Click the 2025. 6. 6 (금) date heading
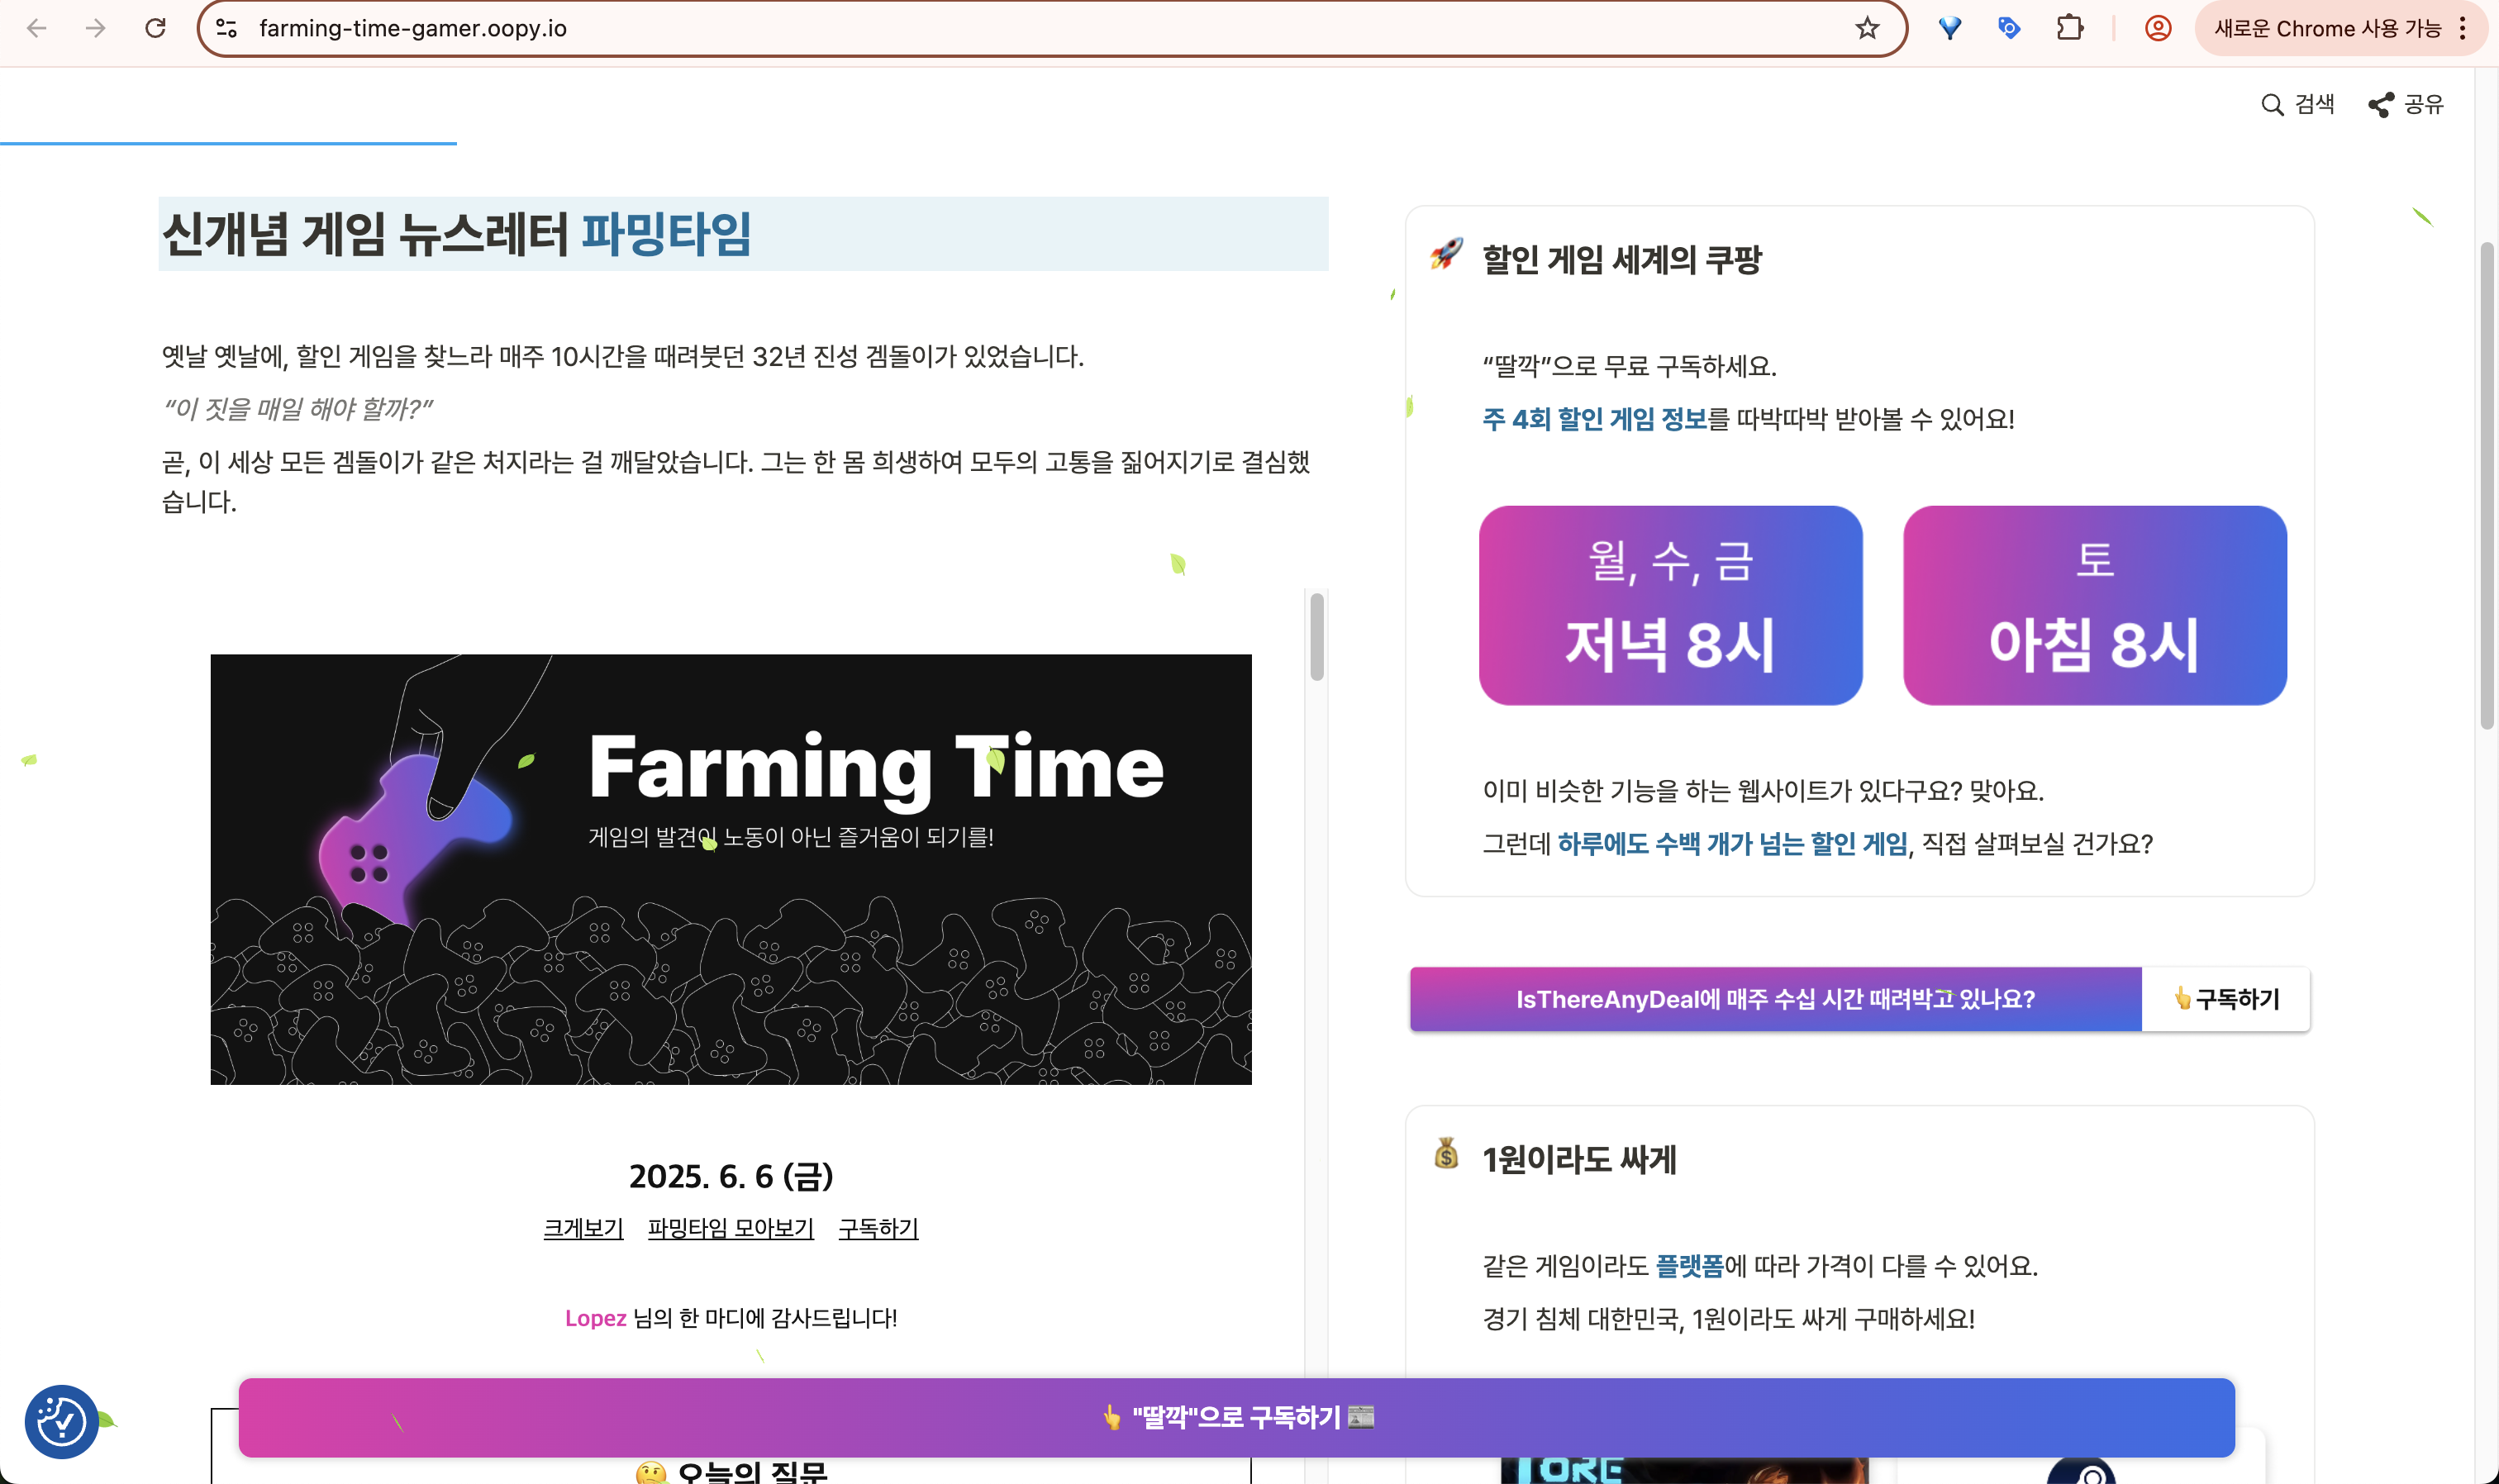 coord(731,1176)
